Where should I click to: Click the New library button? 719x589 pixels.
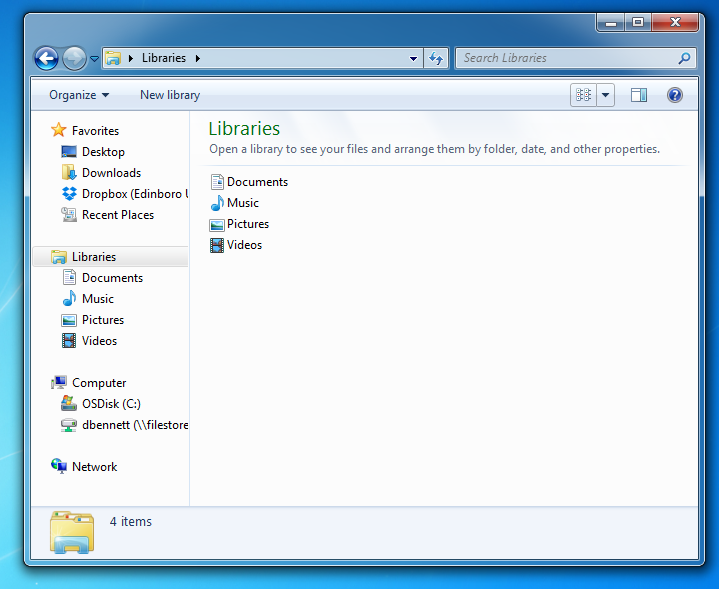[x=170, y=95]
